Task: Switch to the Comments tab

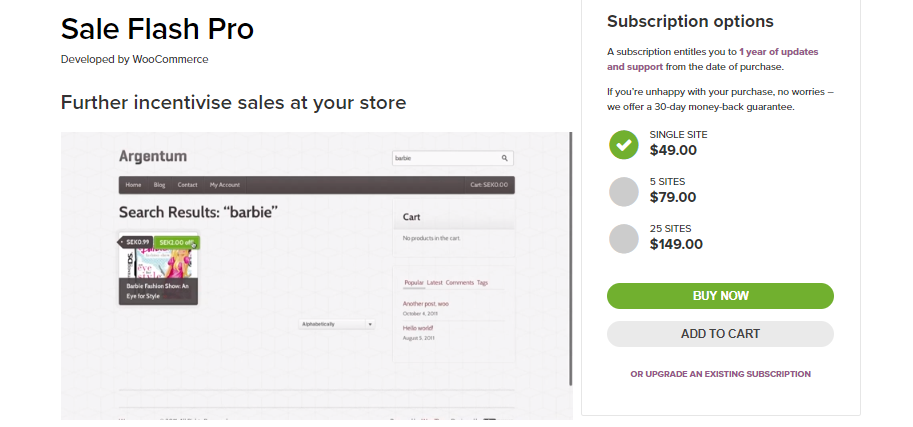Action: click(x=460, y=283)
